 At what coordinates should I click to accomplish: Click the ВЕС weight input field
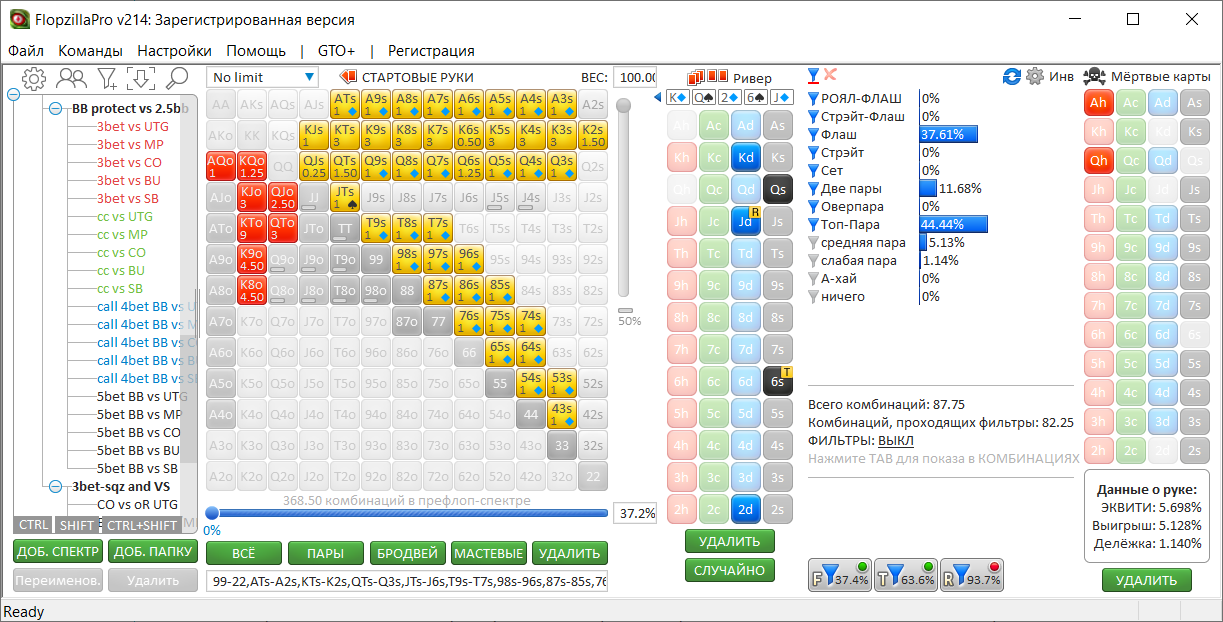(635, 77)
